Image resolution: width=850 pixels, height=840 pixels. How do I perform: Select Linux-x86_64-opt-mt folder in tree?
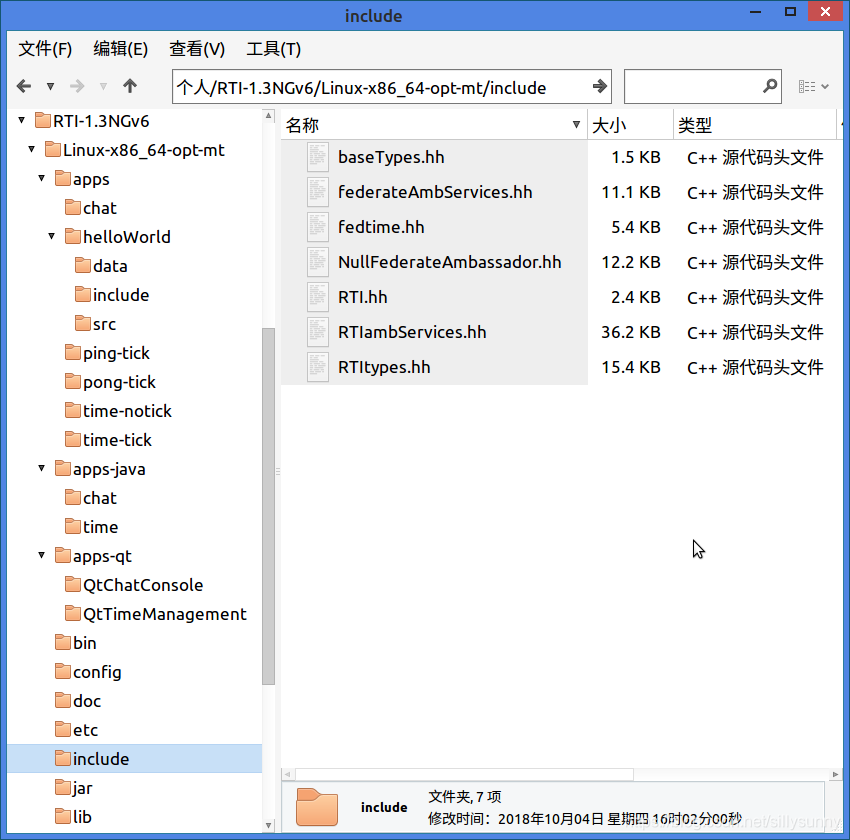tap(135, 150)
